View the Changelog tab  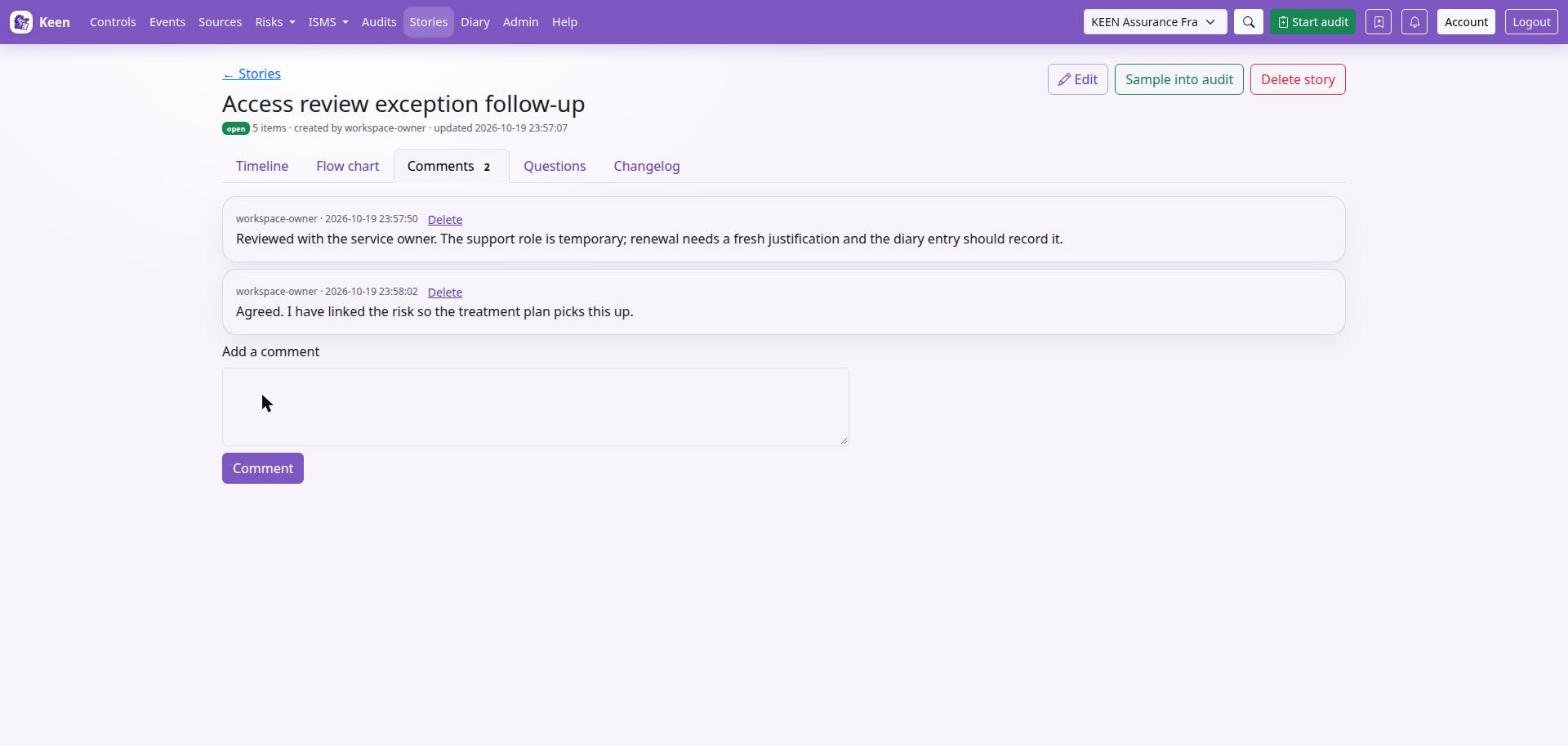point(646,166)
